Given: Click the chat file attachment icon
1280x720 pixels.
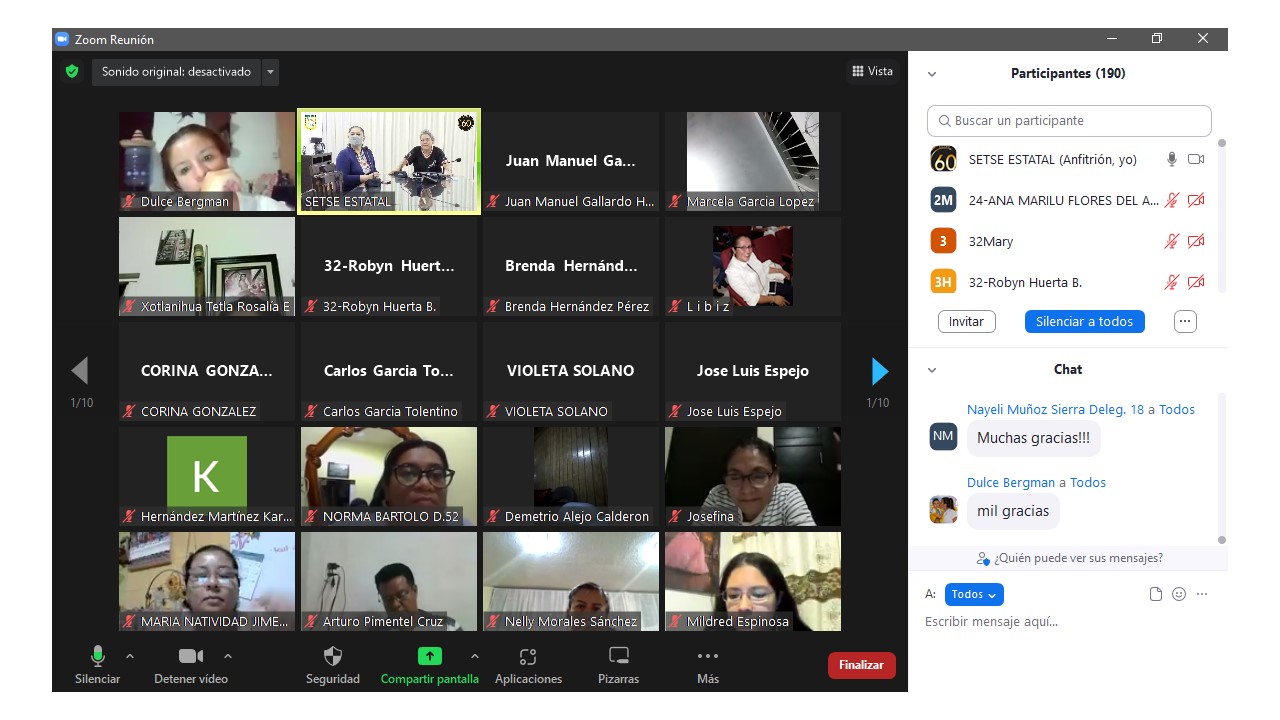Looking at the screenshot, I should 1156,594.
